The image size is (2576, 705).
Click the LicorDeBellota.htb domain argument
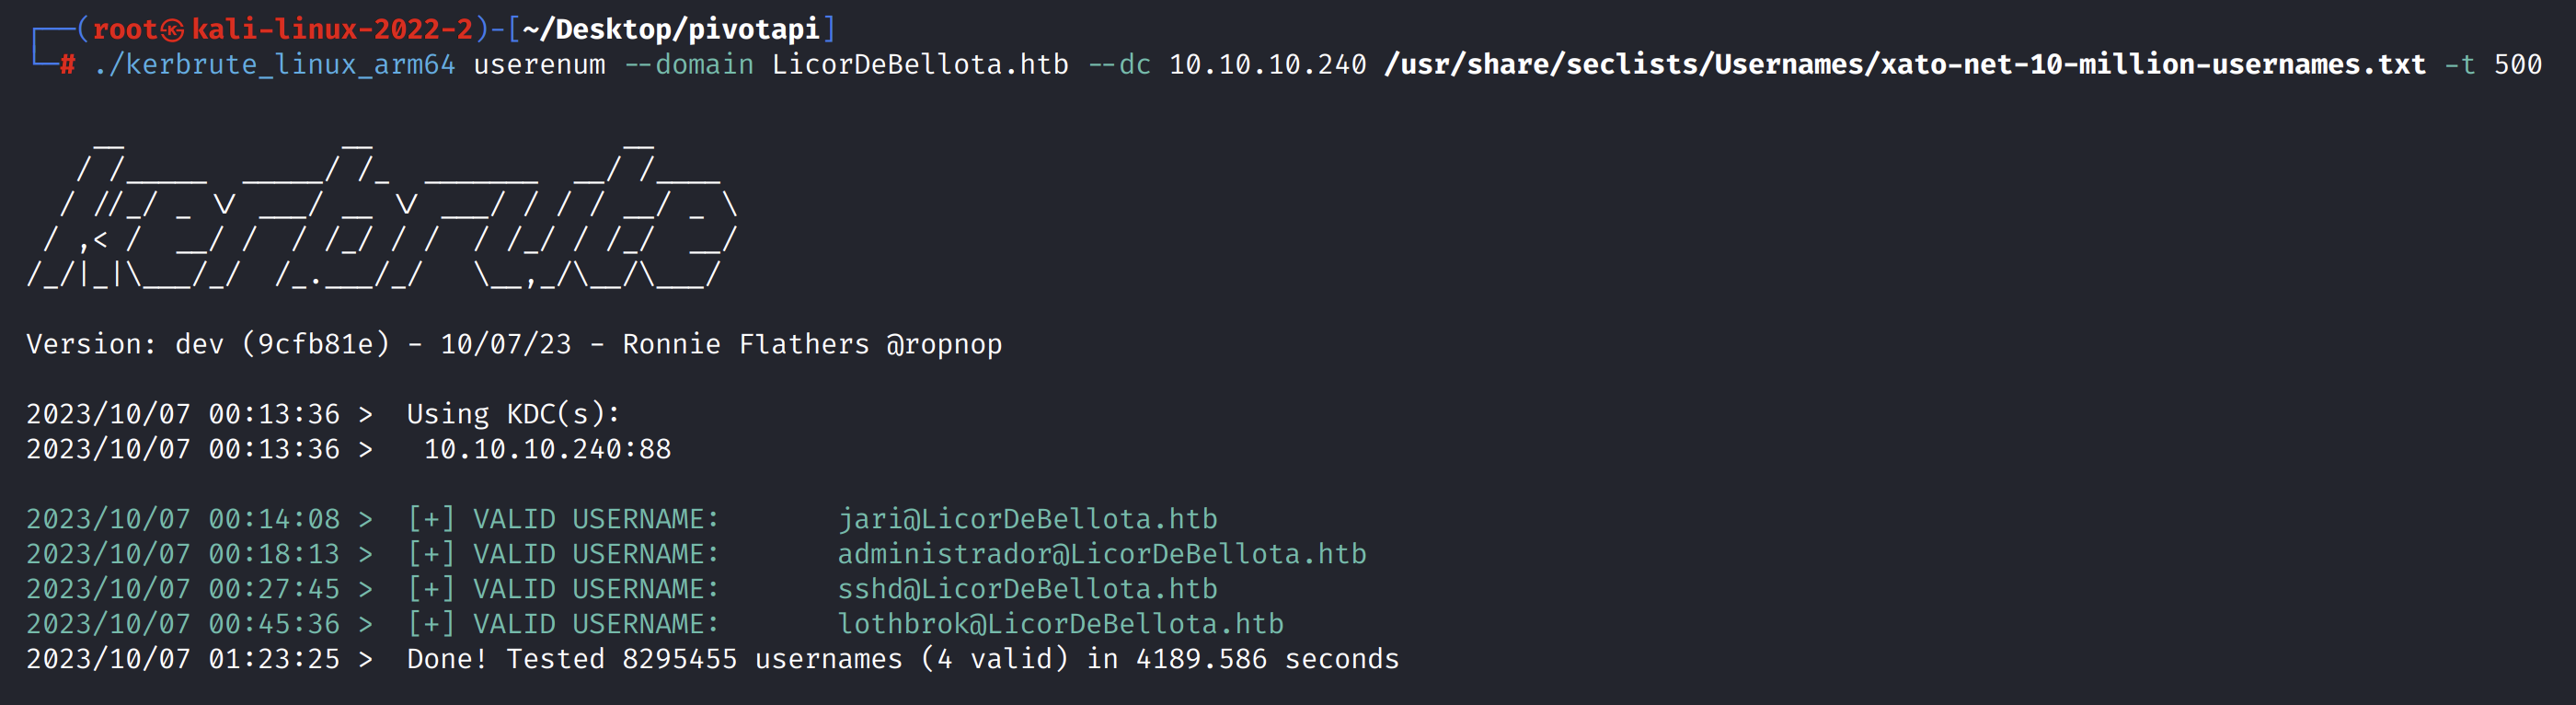point(919,65)
